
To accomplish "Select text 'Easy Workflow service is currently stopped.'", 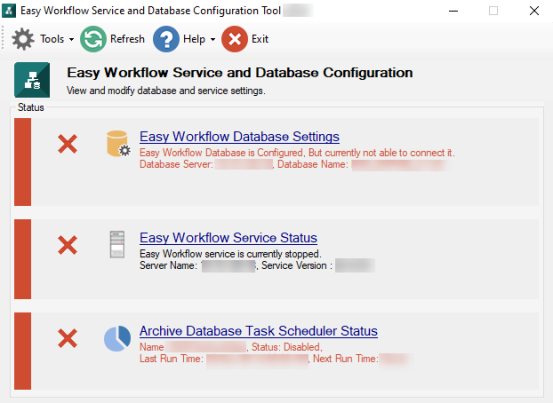I will pos(230,254).
